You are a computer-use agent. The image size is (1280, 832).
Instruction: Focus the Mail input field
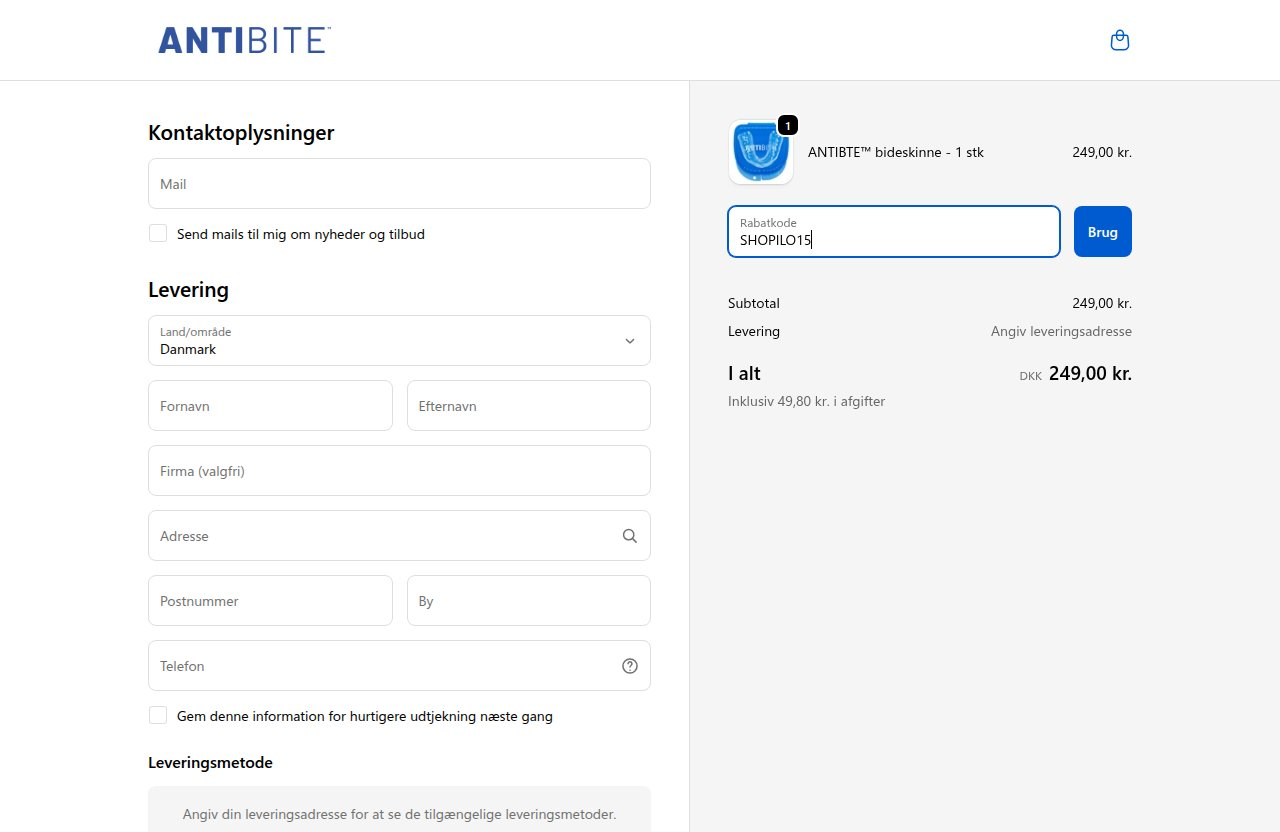399,184
